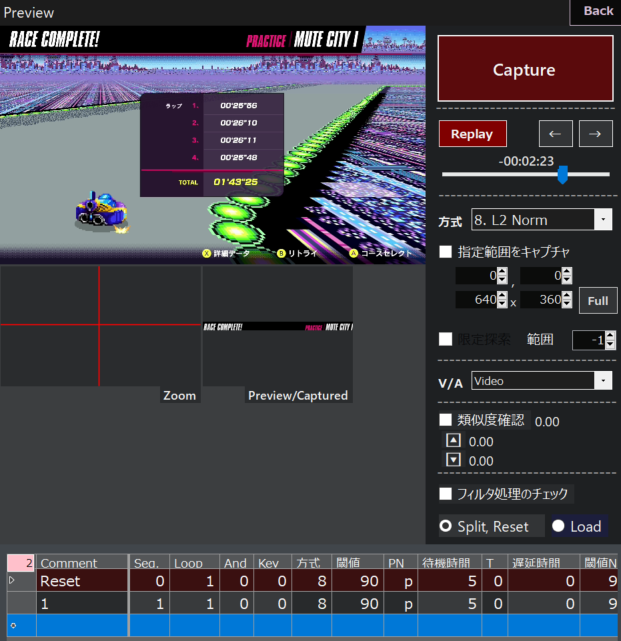Click the new-row marker in blue row
621x641 pixels.
[13, 625]
